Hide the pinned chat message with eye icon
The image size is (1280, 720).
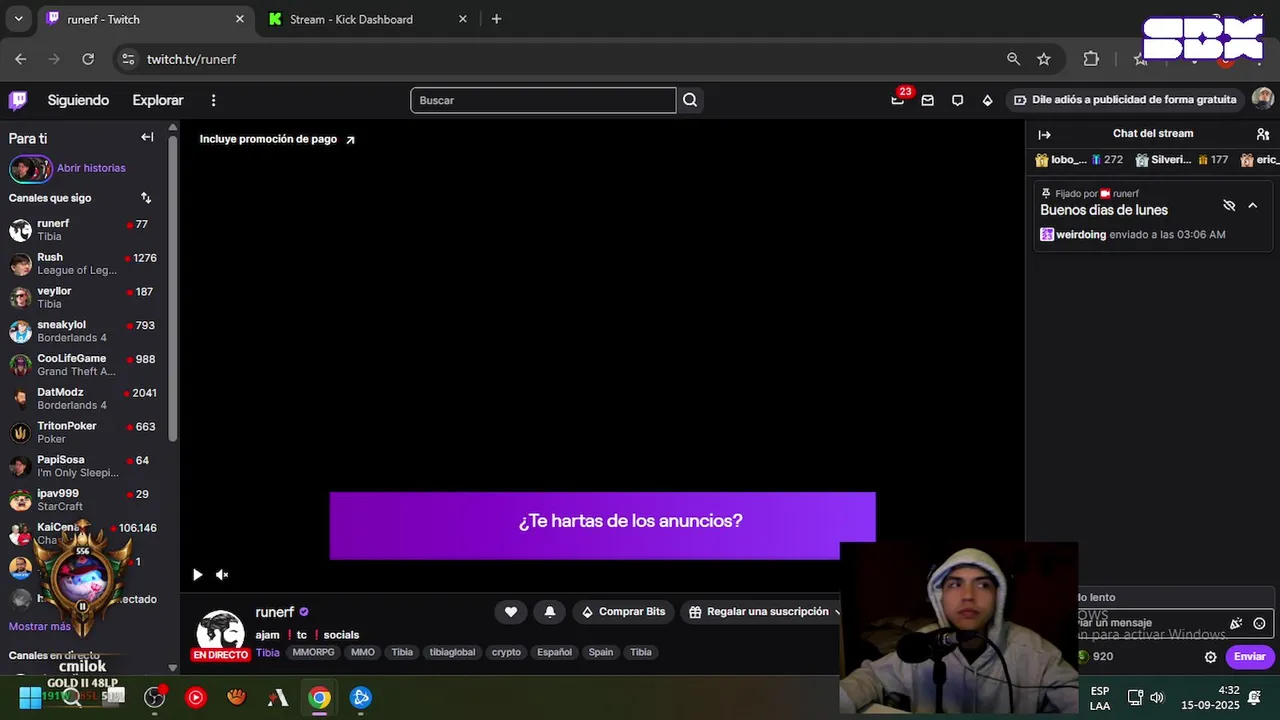point(1229,205)
